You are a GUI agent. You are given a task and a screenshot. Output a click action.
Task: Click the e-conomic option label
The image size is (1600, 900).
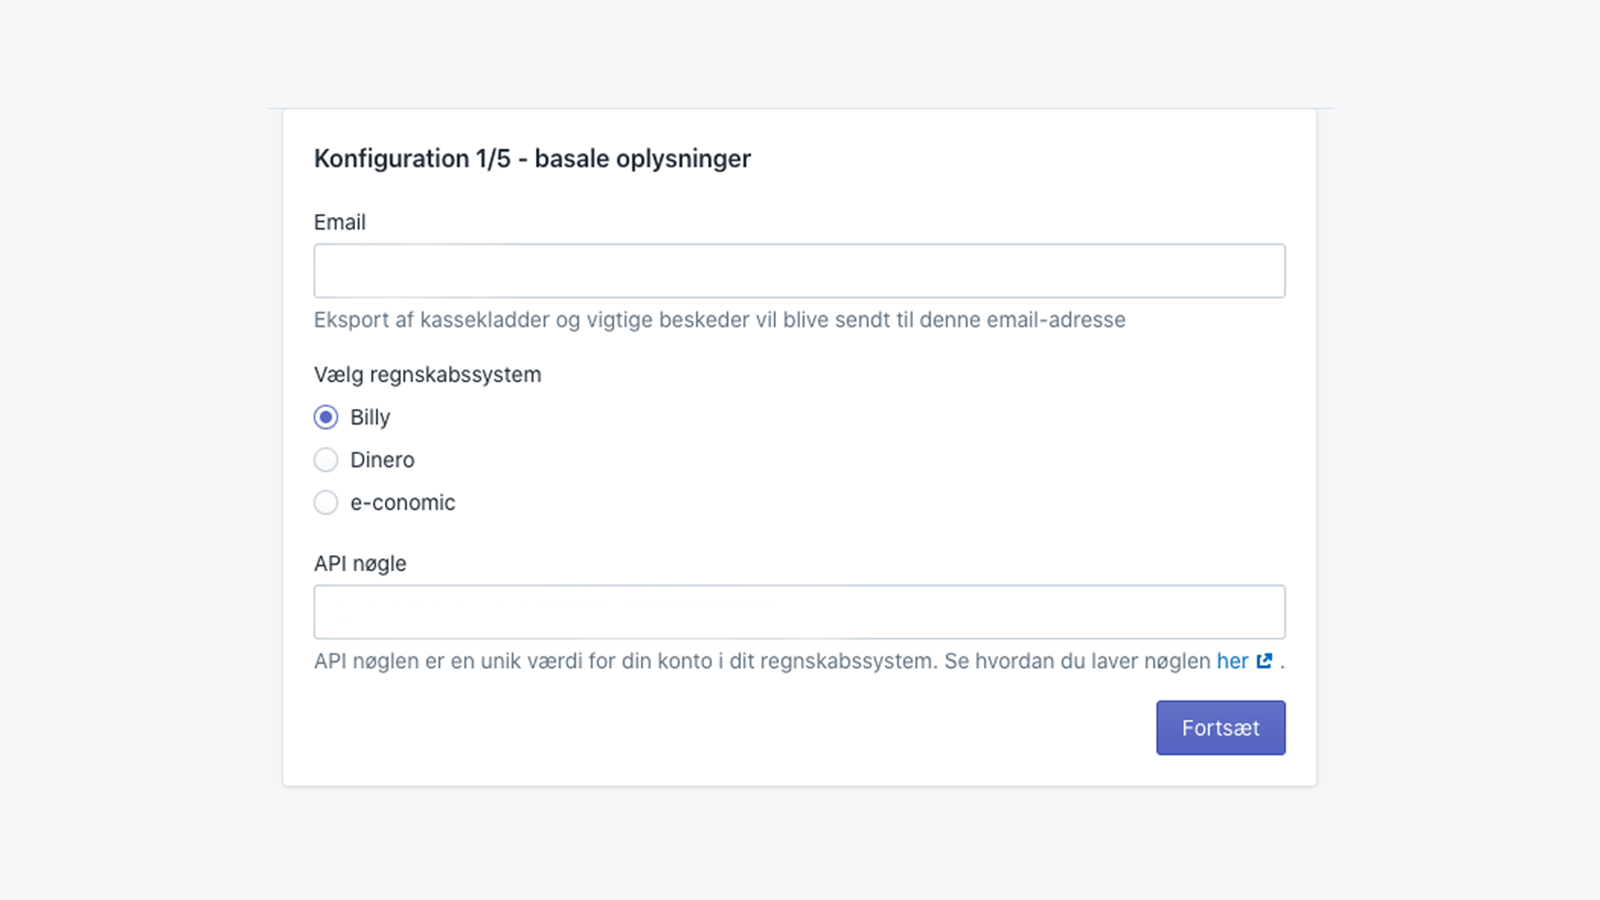pos(402,502)
